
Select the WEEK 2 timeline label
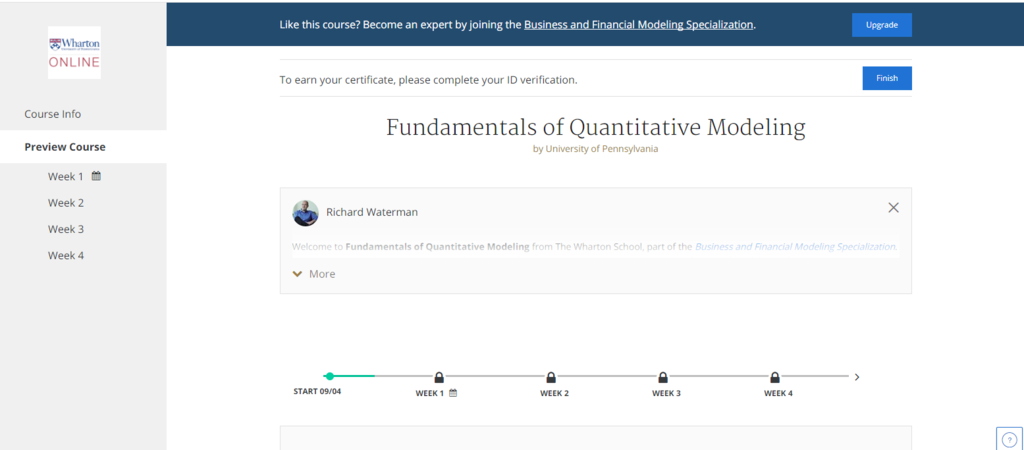554,393
